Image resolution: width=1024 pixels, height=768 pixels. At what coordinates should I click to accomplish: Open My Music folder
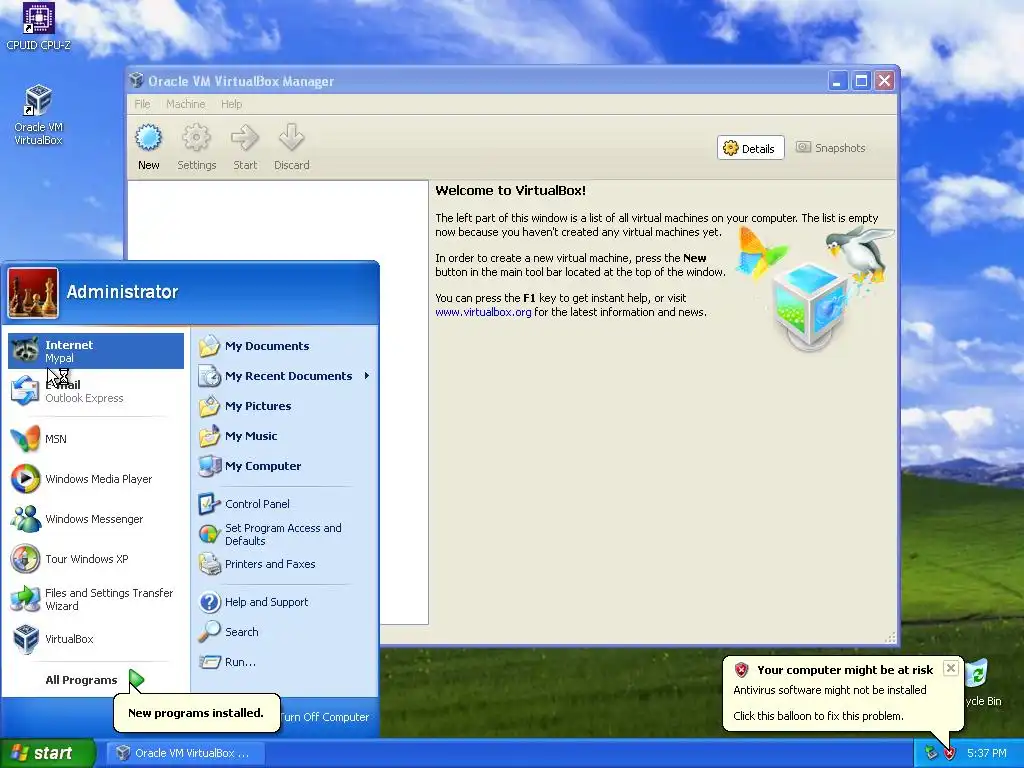tap(285, 436)
